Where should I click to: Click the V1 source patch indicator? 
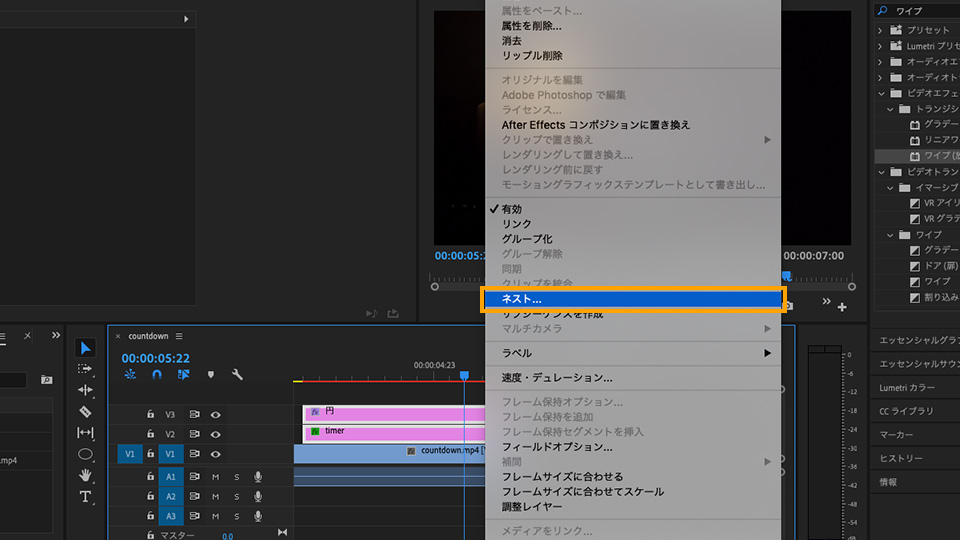point(130,454)
